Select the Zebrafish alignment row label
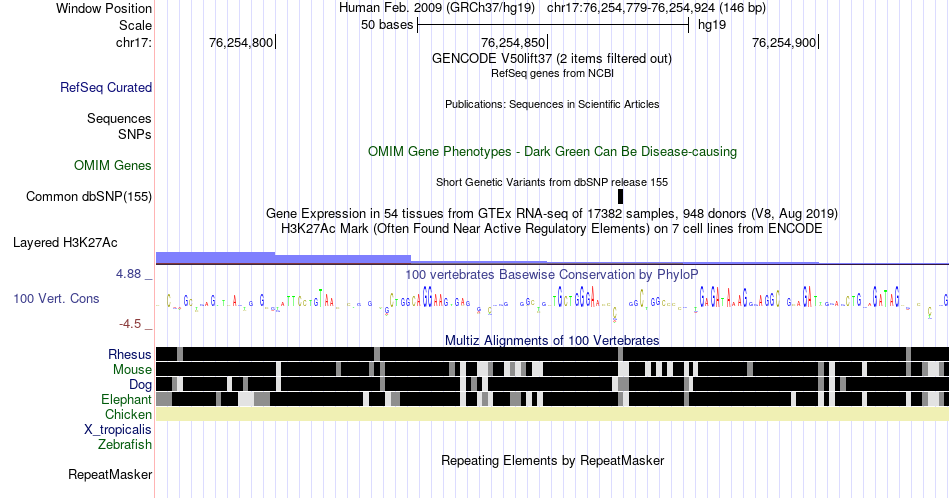Viewport: 950px width, 498px height. click(124, 444)
